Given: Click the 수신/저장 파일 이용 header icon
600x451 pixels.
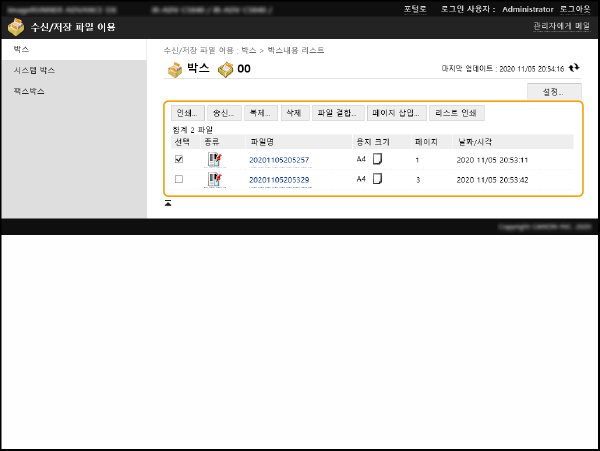Looking at the screenshot, I should [x=16, y=27].
